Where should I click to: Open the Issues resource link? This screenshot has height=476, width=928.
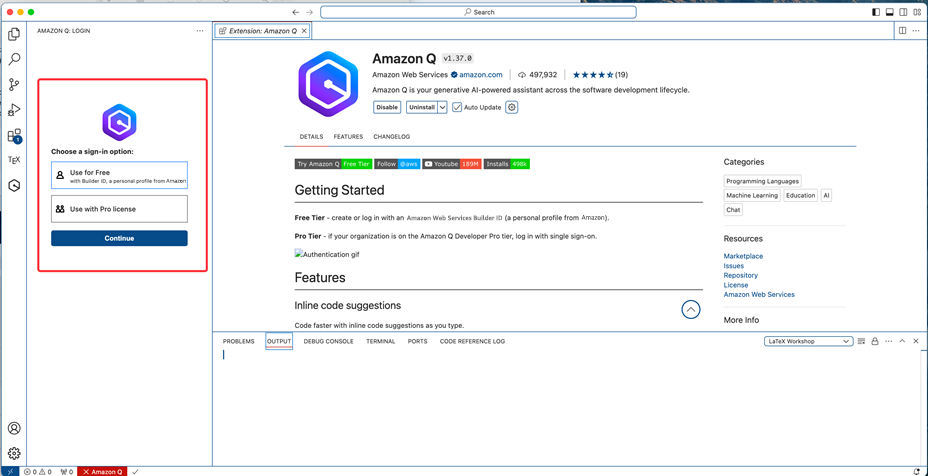click(x=734, y=266)
